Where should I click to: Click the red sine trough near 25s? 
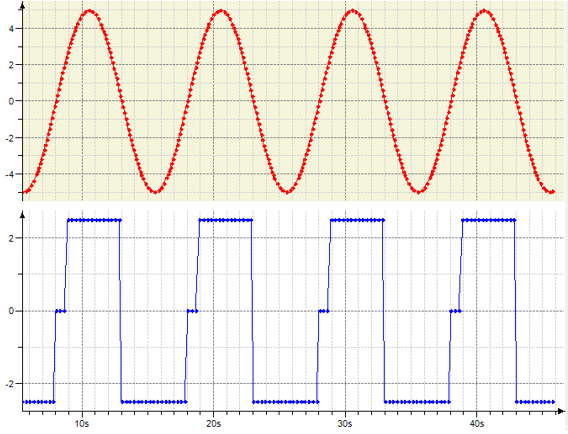[x=287, y=192]
